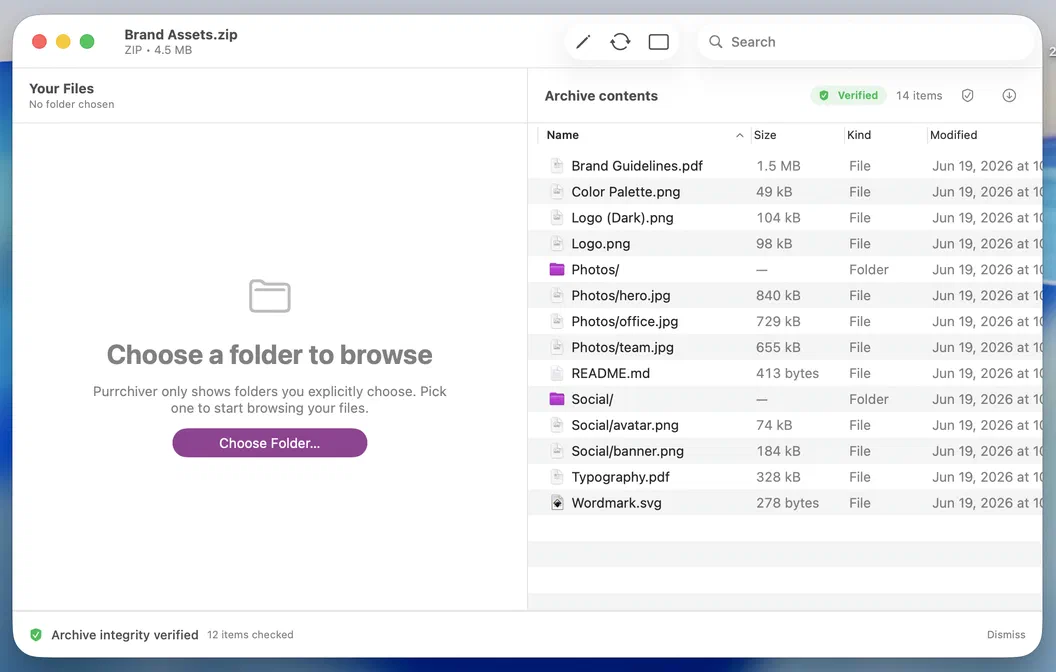Click the Choose Folder... button
Image resolution: width=1056 pixels, height=672 pixels.
pos(269,443)
